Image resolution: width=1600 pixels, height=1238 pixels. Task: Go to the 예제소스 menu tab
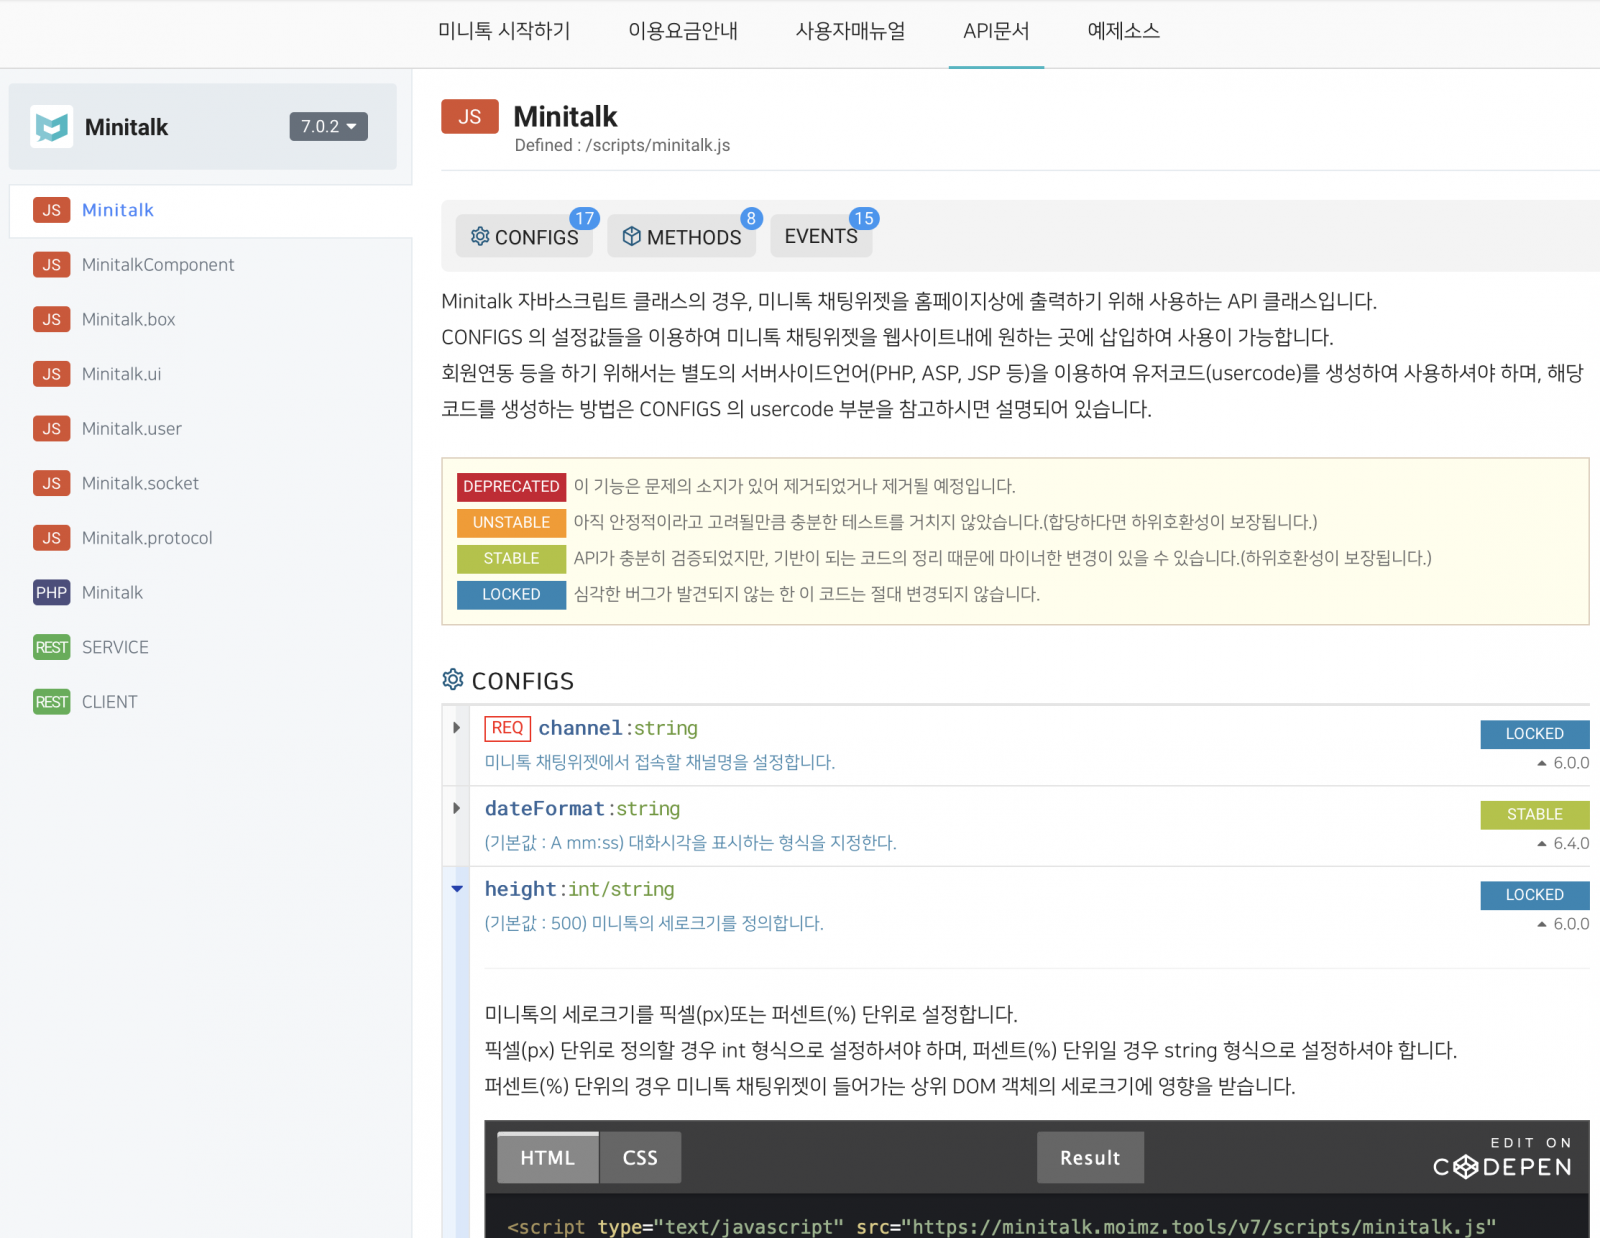click(x=1123, y=32)
